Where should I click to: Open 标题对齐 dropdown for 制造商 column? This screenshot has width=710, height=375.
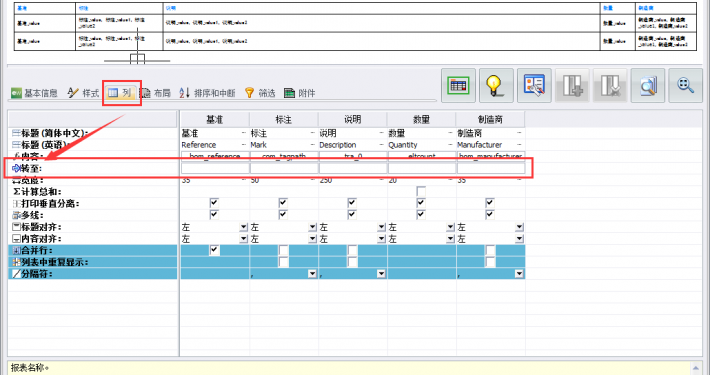519,227
